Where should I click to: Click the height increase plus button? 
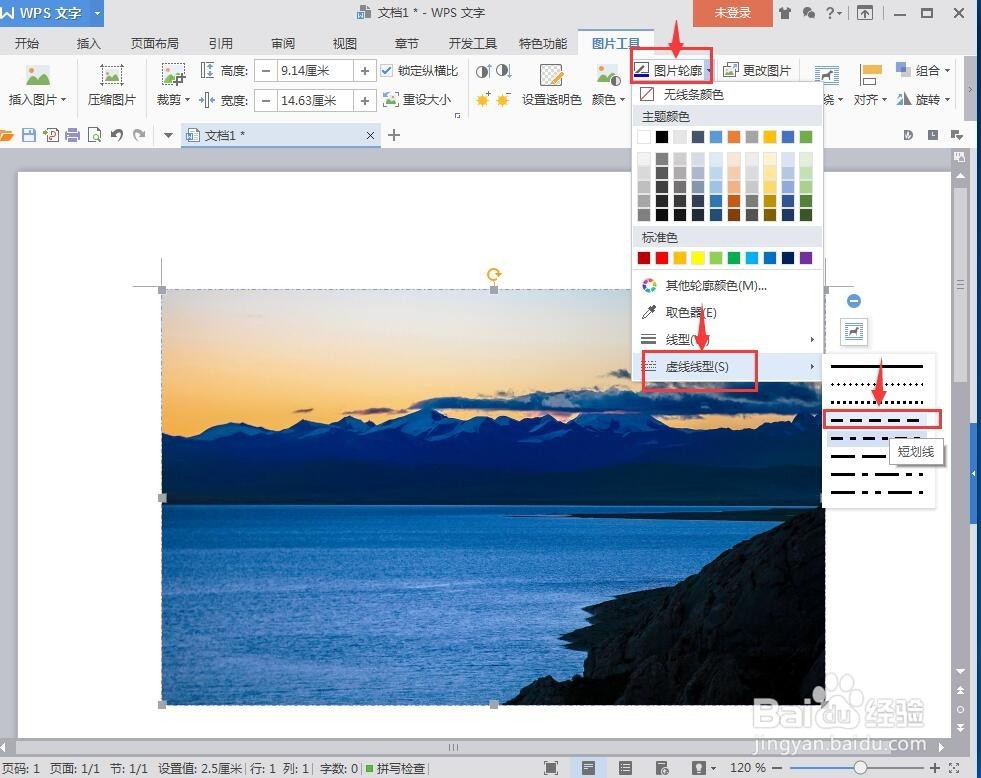365,71
